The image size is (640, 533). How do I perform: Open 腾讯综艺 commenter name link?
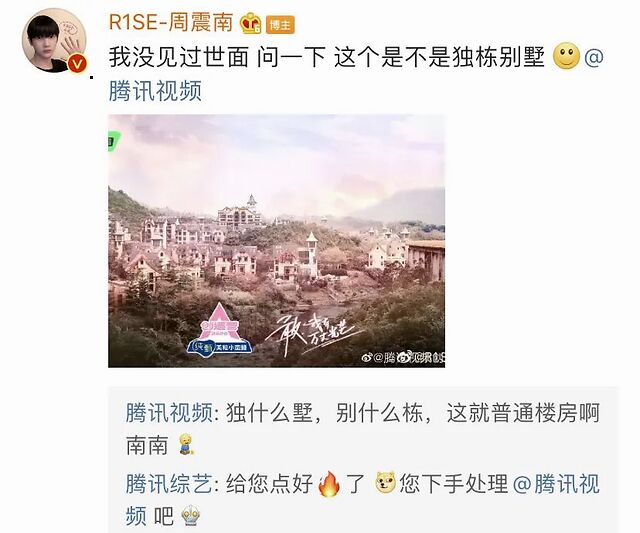(169, 484)
